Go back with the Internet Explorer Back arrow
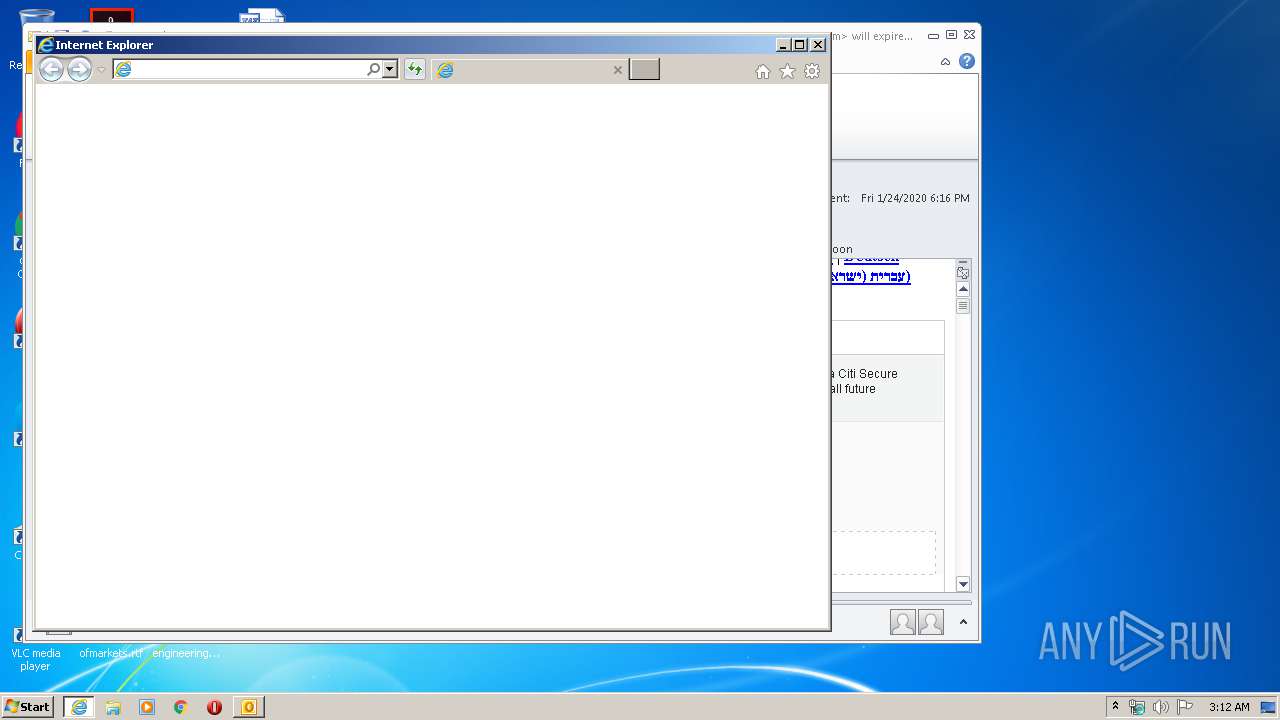The height and width of the screenshot is (720, 1280). [x=51, y=69]
